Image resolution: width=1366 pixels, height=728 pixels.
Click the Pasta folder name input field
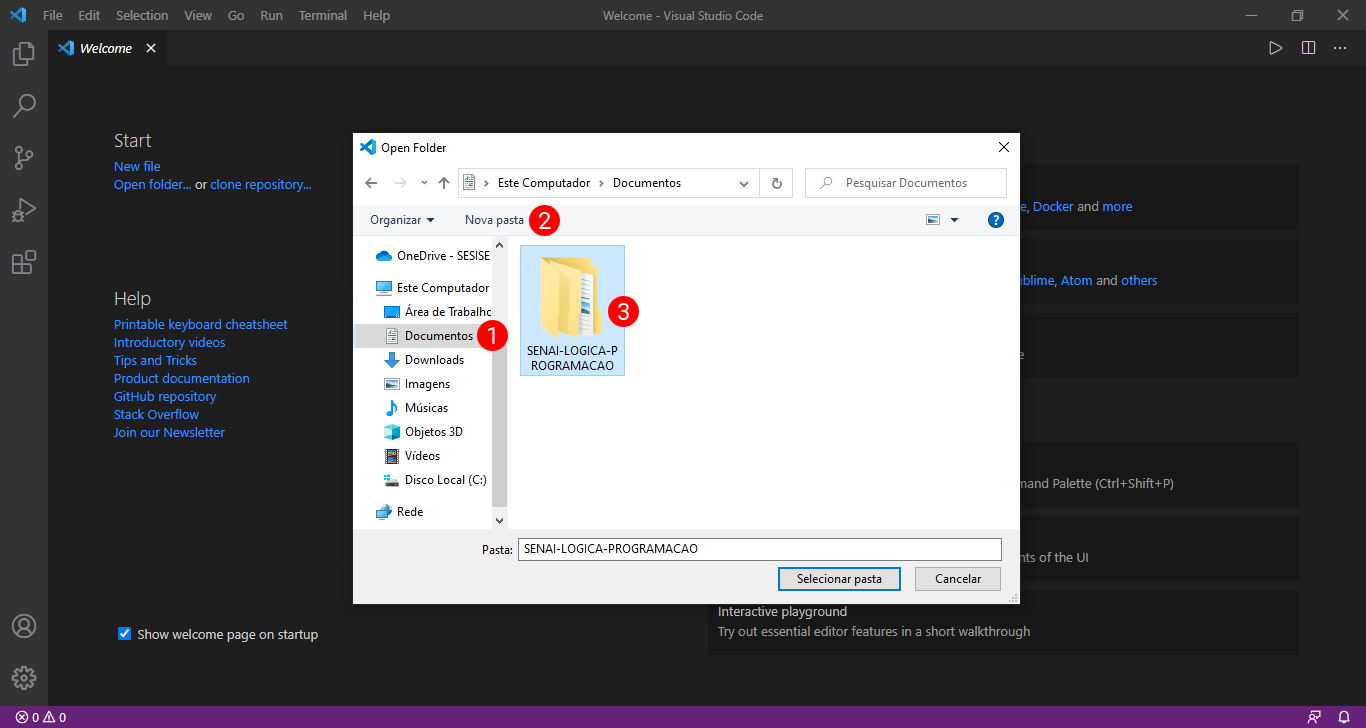(758, 549)
